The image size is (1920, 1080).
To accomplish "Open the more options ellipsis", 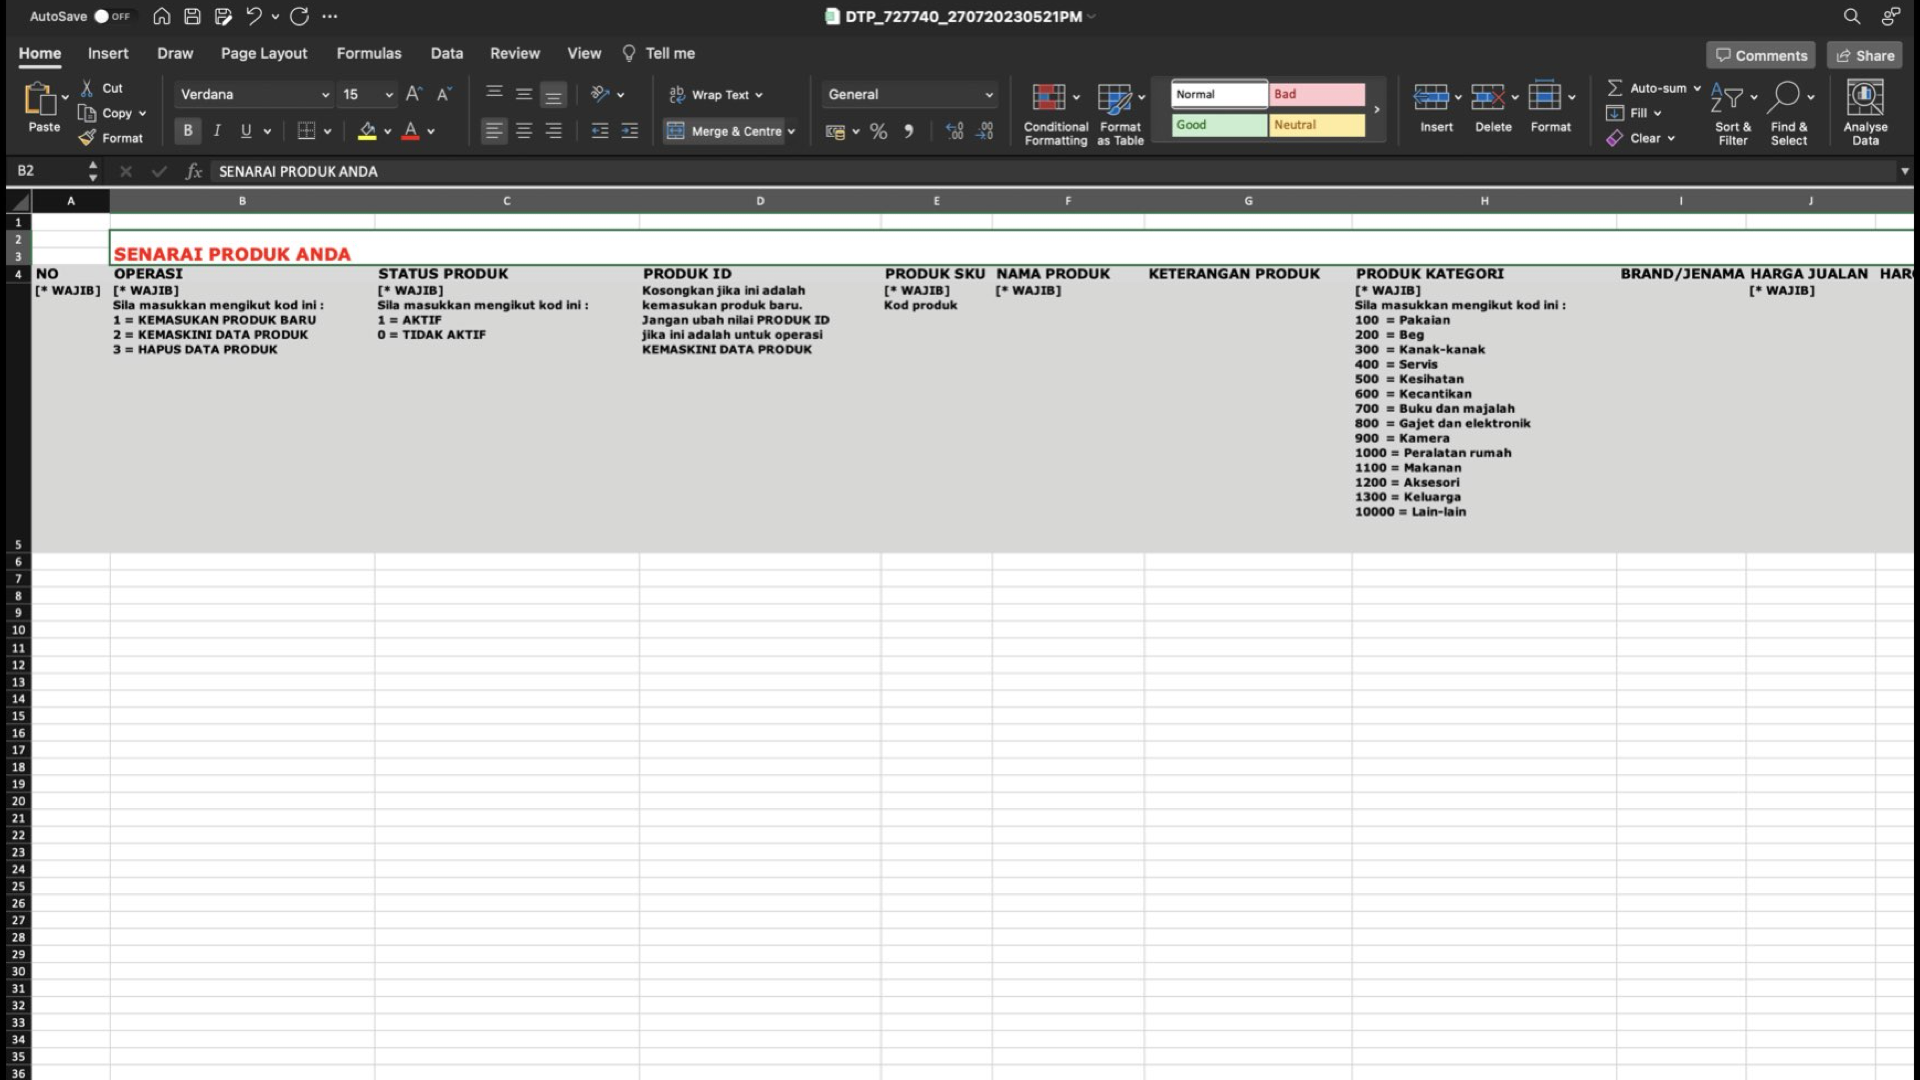I will (330, 16).
